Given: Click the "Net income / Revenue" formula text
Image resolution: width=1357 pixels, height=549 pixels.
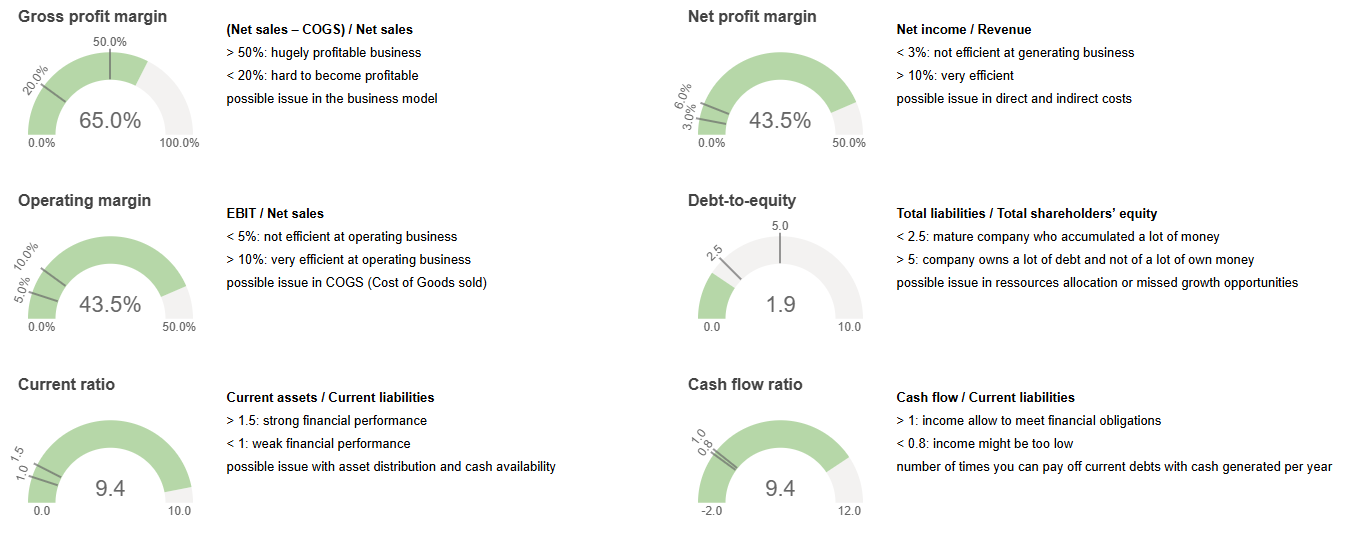Looking at the screenshot, I should [963, 30].
